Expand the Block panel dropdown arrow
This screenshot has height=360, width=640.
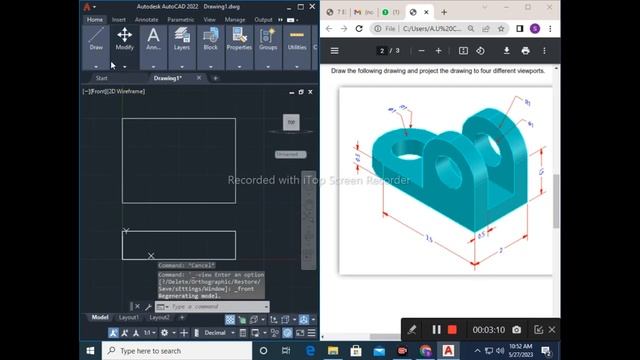[211, 67]
